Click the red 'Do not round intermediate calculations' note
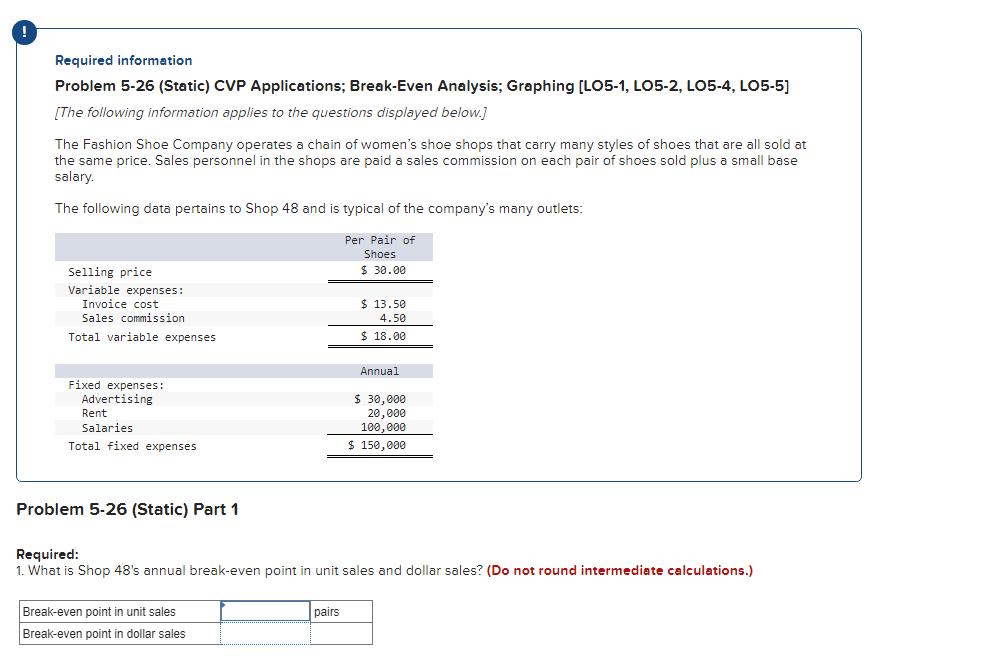 (x=619, y=570)
